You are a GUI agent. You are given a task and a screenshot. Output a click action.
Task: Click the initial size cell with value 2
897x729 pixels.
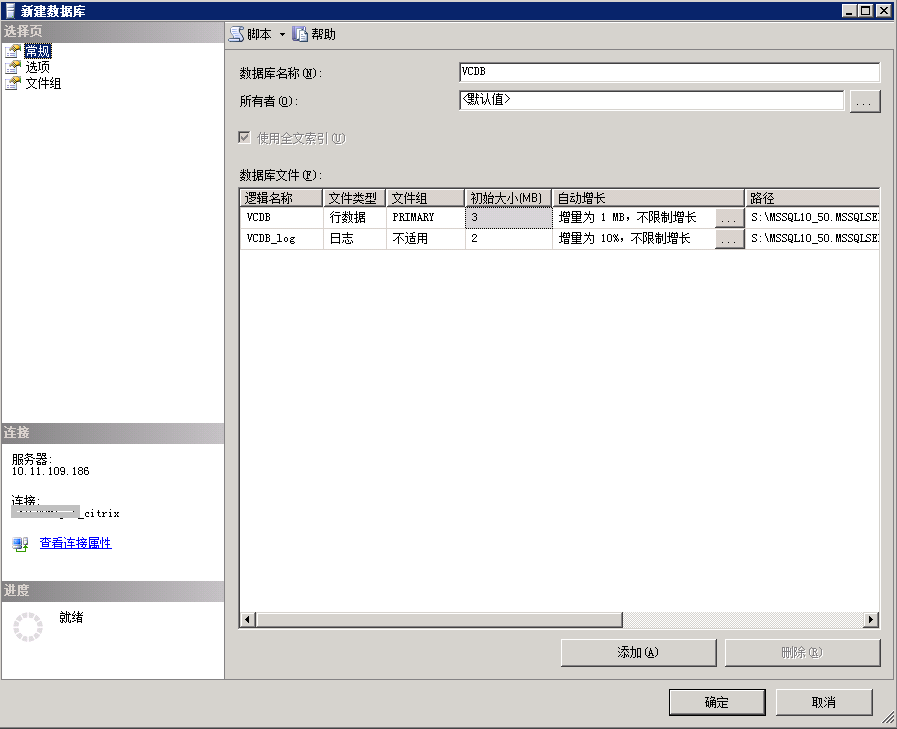[x=509, y=239]
